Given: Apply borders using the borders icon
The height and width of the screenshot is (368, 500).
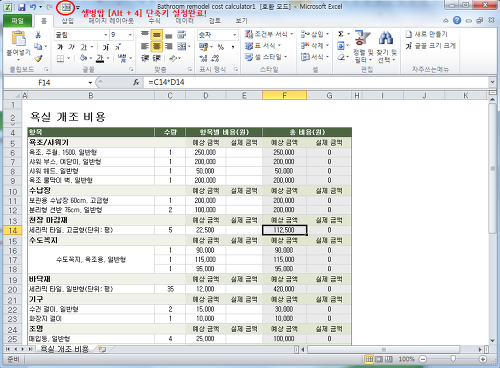Looking at the screenshot, I should pyautogui.click(x=60, y=59).
